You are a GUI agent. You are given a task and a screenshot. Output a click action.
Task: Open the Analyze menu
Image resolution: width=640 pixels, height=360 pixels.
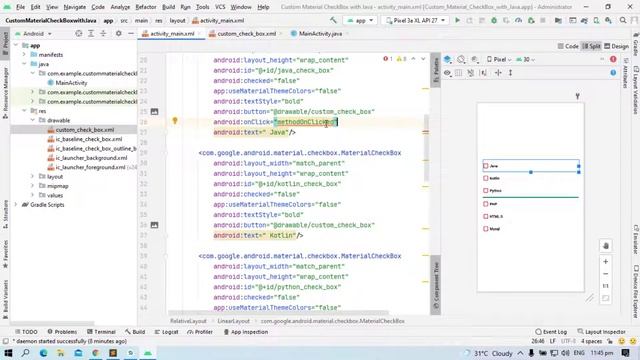[120, 7]
